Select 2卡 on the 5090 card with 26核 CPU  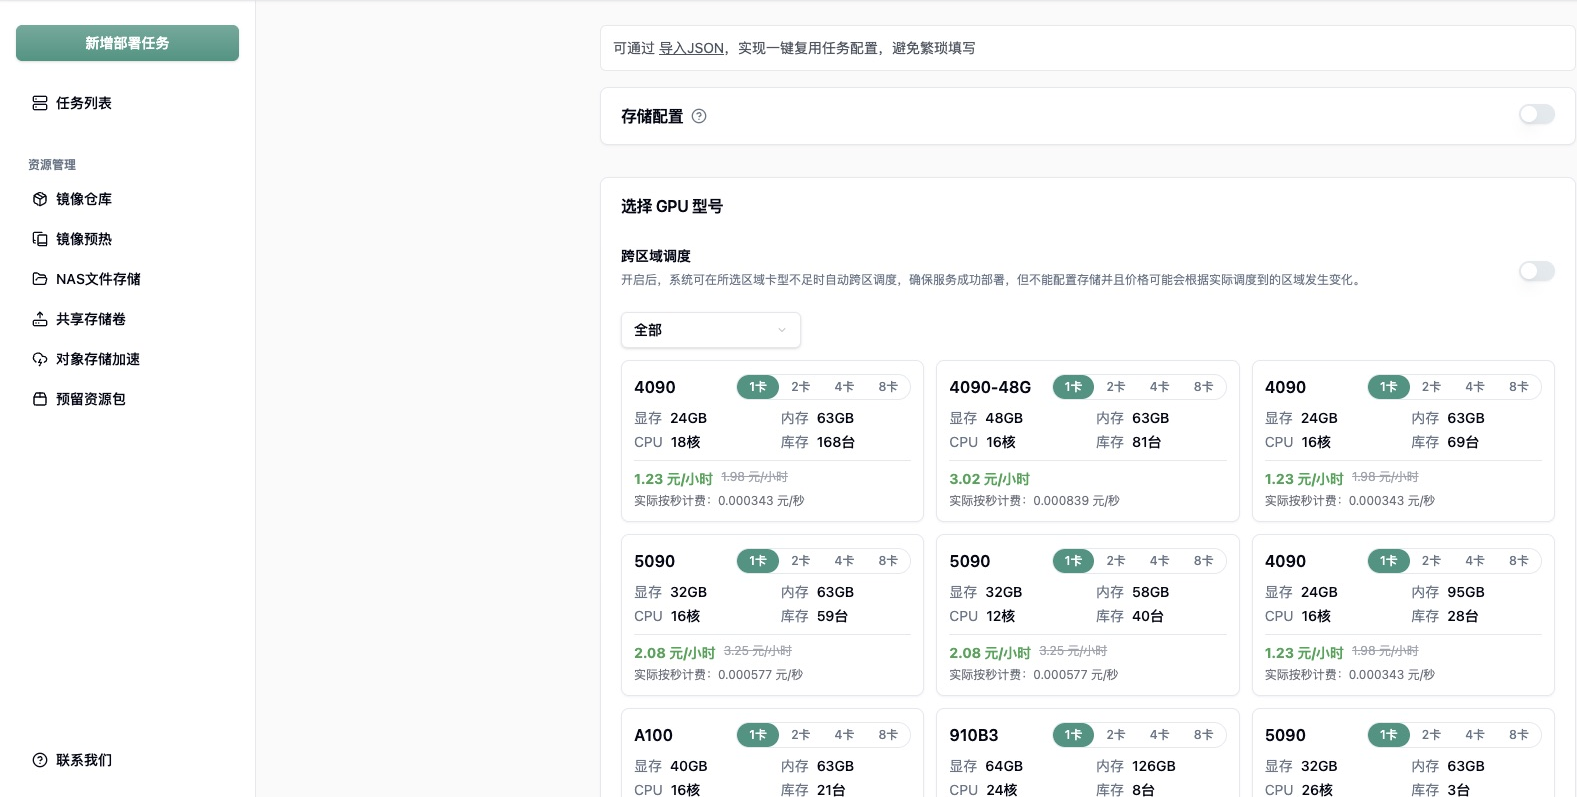click(1431, 735)
